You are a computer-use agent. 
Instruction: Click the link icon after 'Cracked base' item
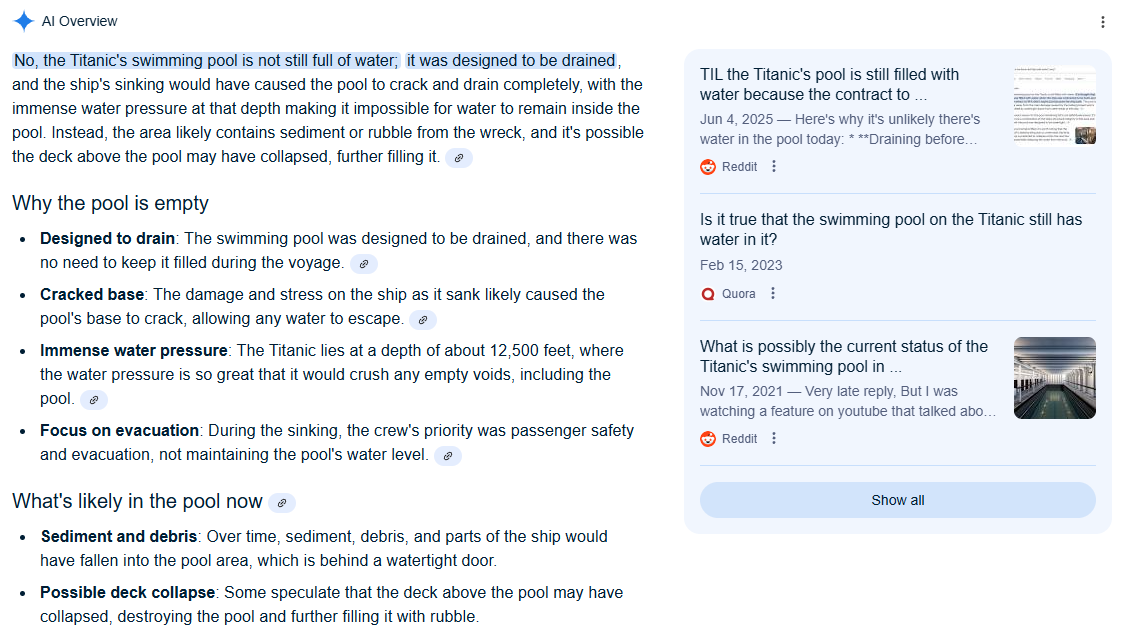tap(423, 320)
